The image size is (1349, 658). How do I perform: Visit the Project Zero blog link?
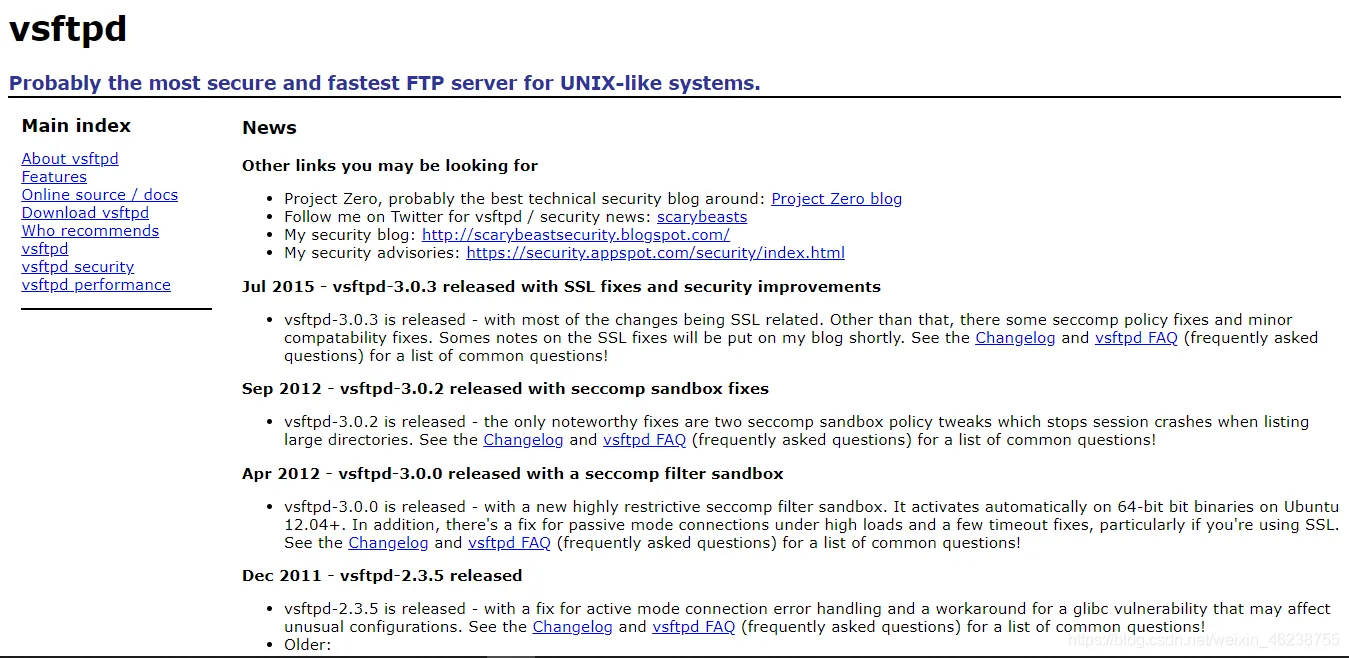click(836, 199)
